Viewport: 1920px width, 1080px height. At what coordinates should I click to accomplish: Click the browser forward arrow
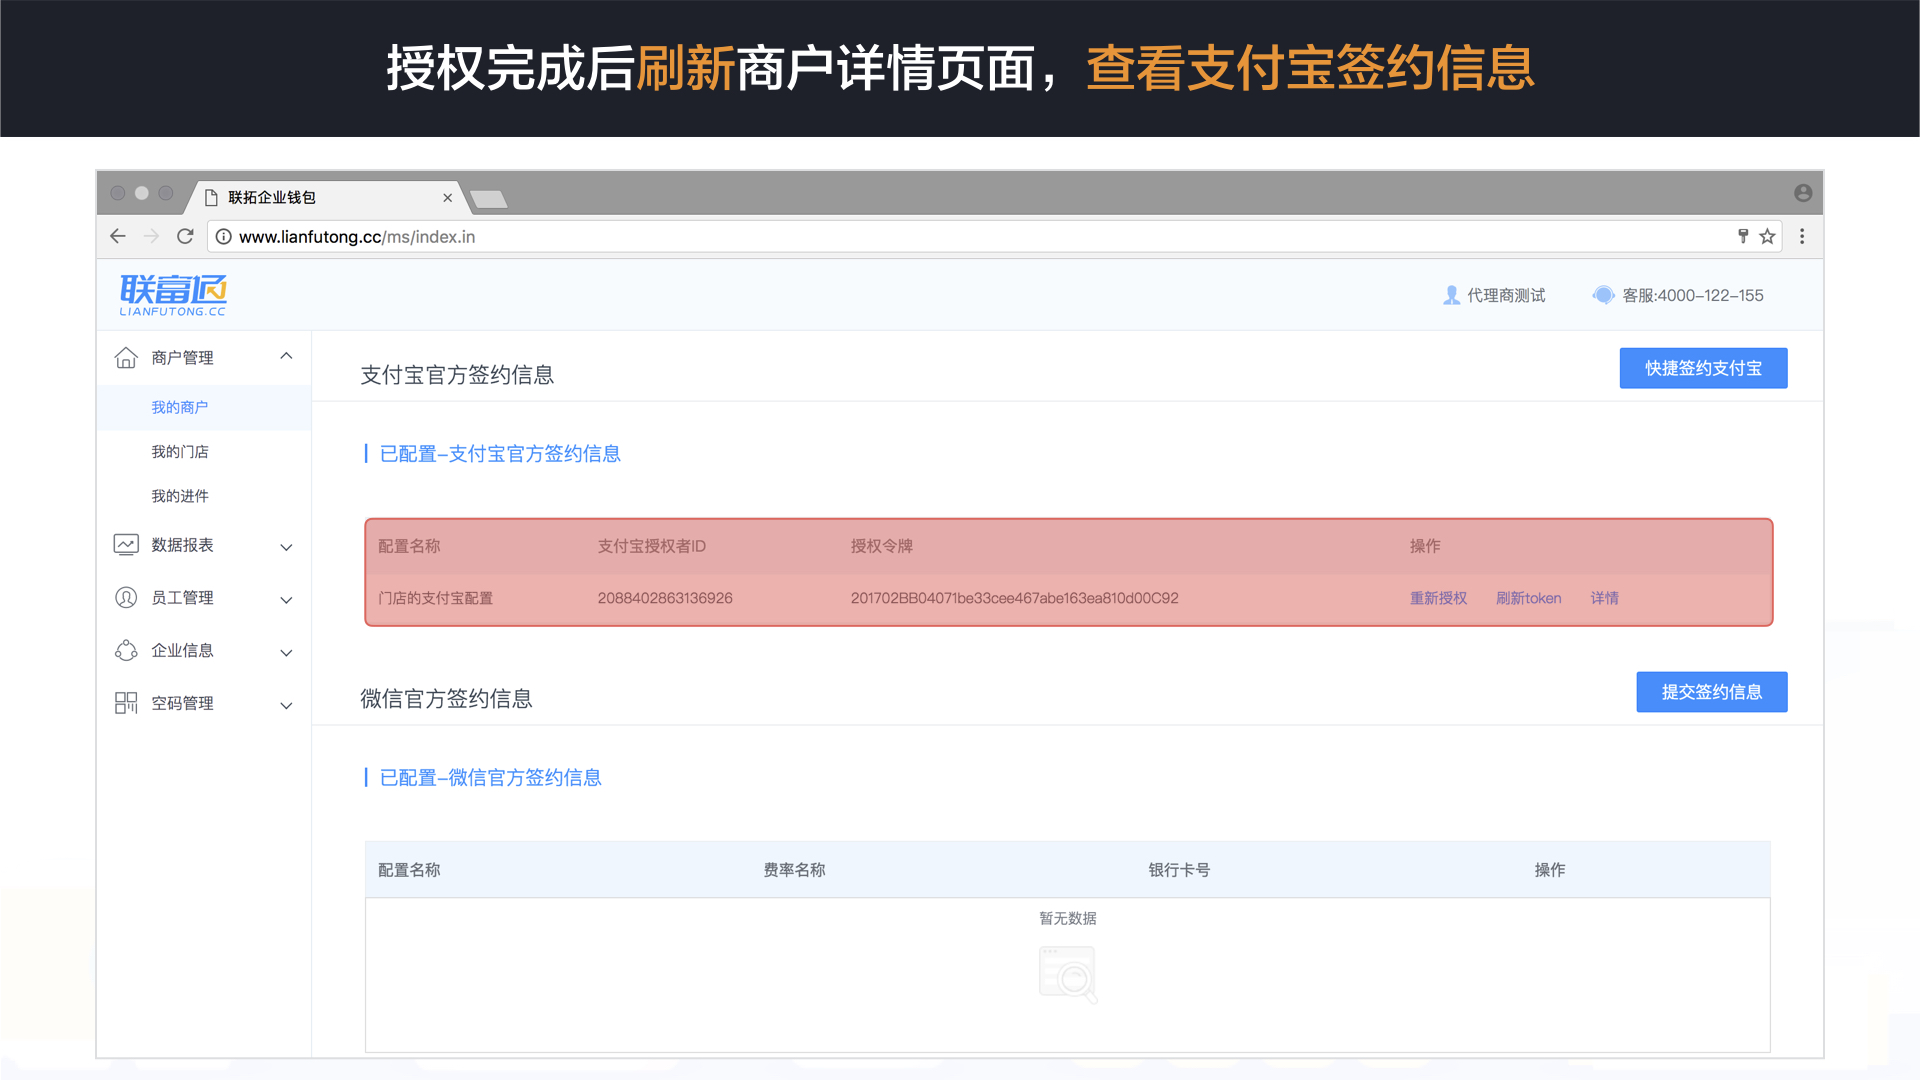[x=152, y=236]
